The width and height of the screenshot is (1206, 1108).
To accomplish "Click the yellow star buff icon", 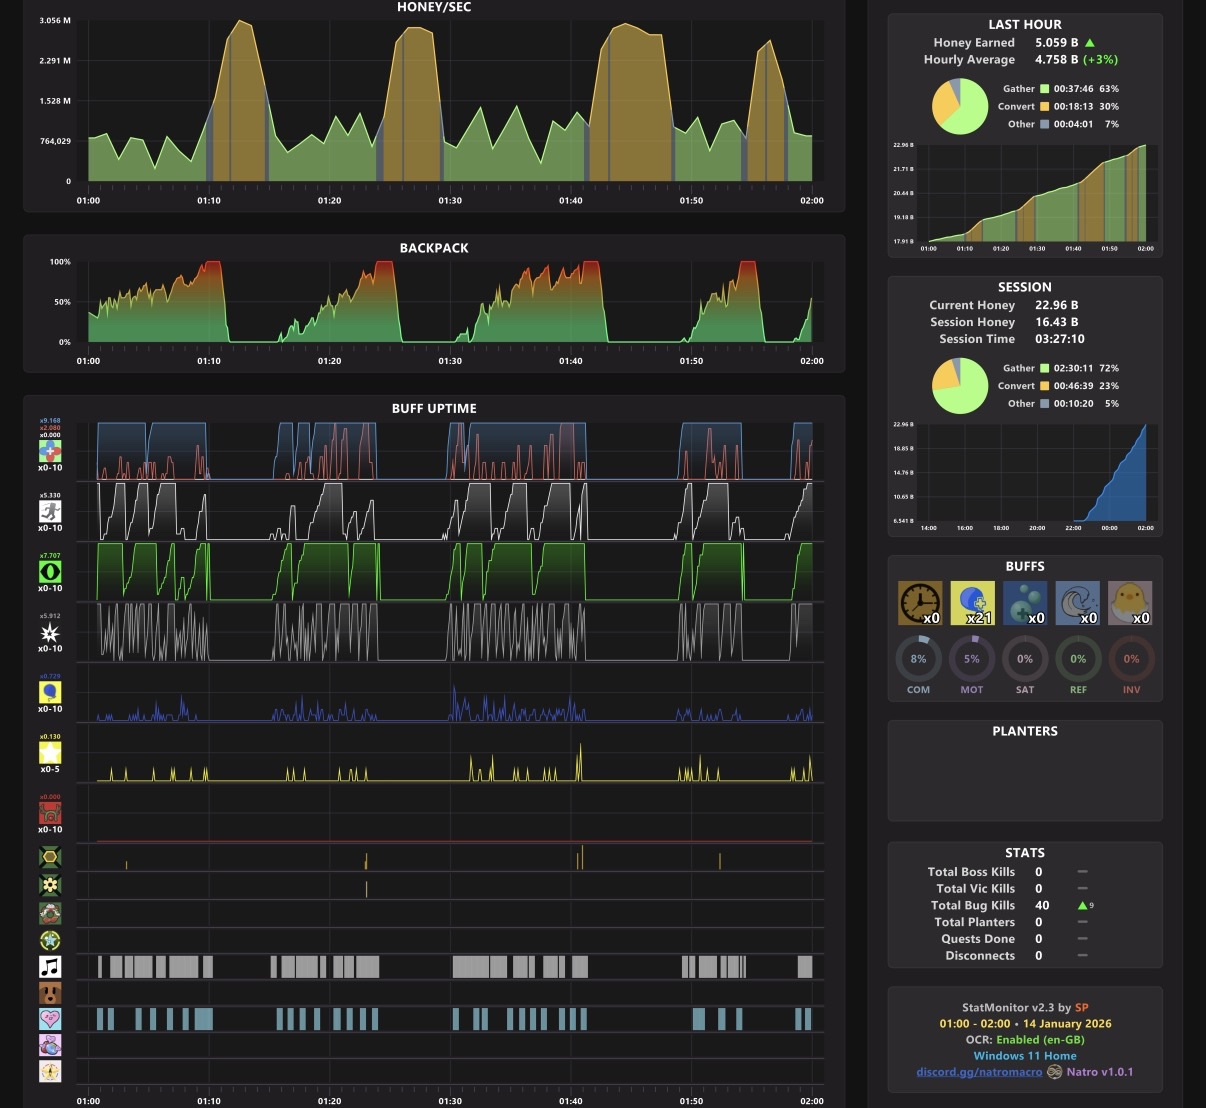I will tap(50, 752).
